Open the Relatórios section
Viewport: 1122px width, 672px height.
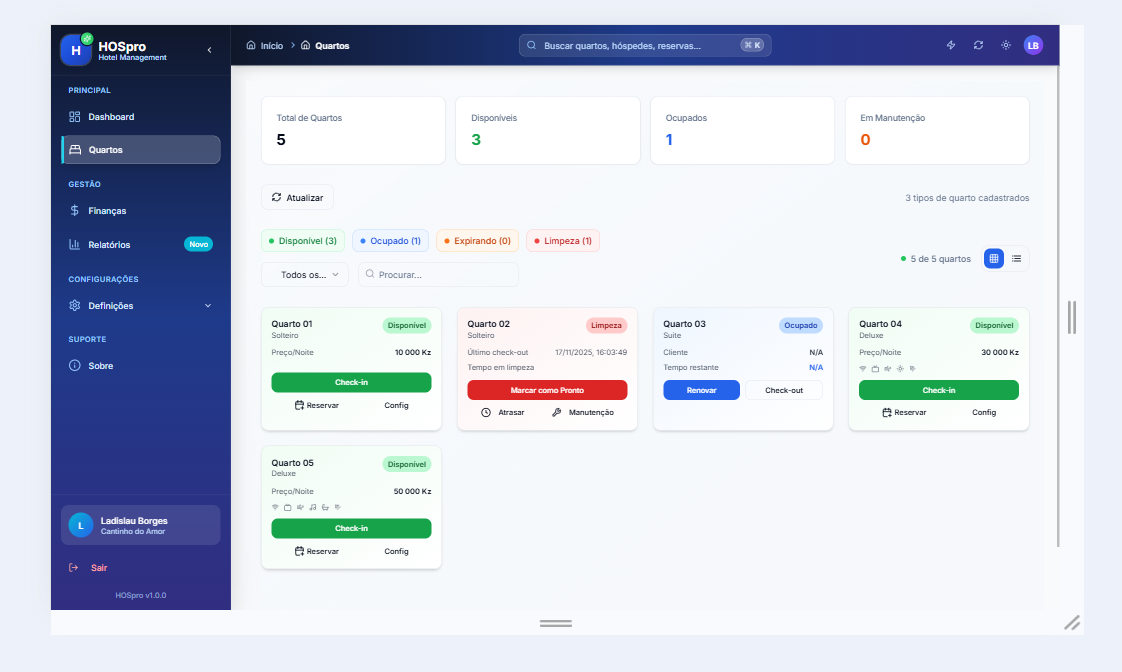(x=112, y=244)
